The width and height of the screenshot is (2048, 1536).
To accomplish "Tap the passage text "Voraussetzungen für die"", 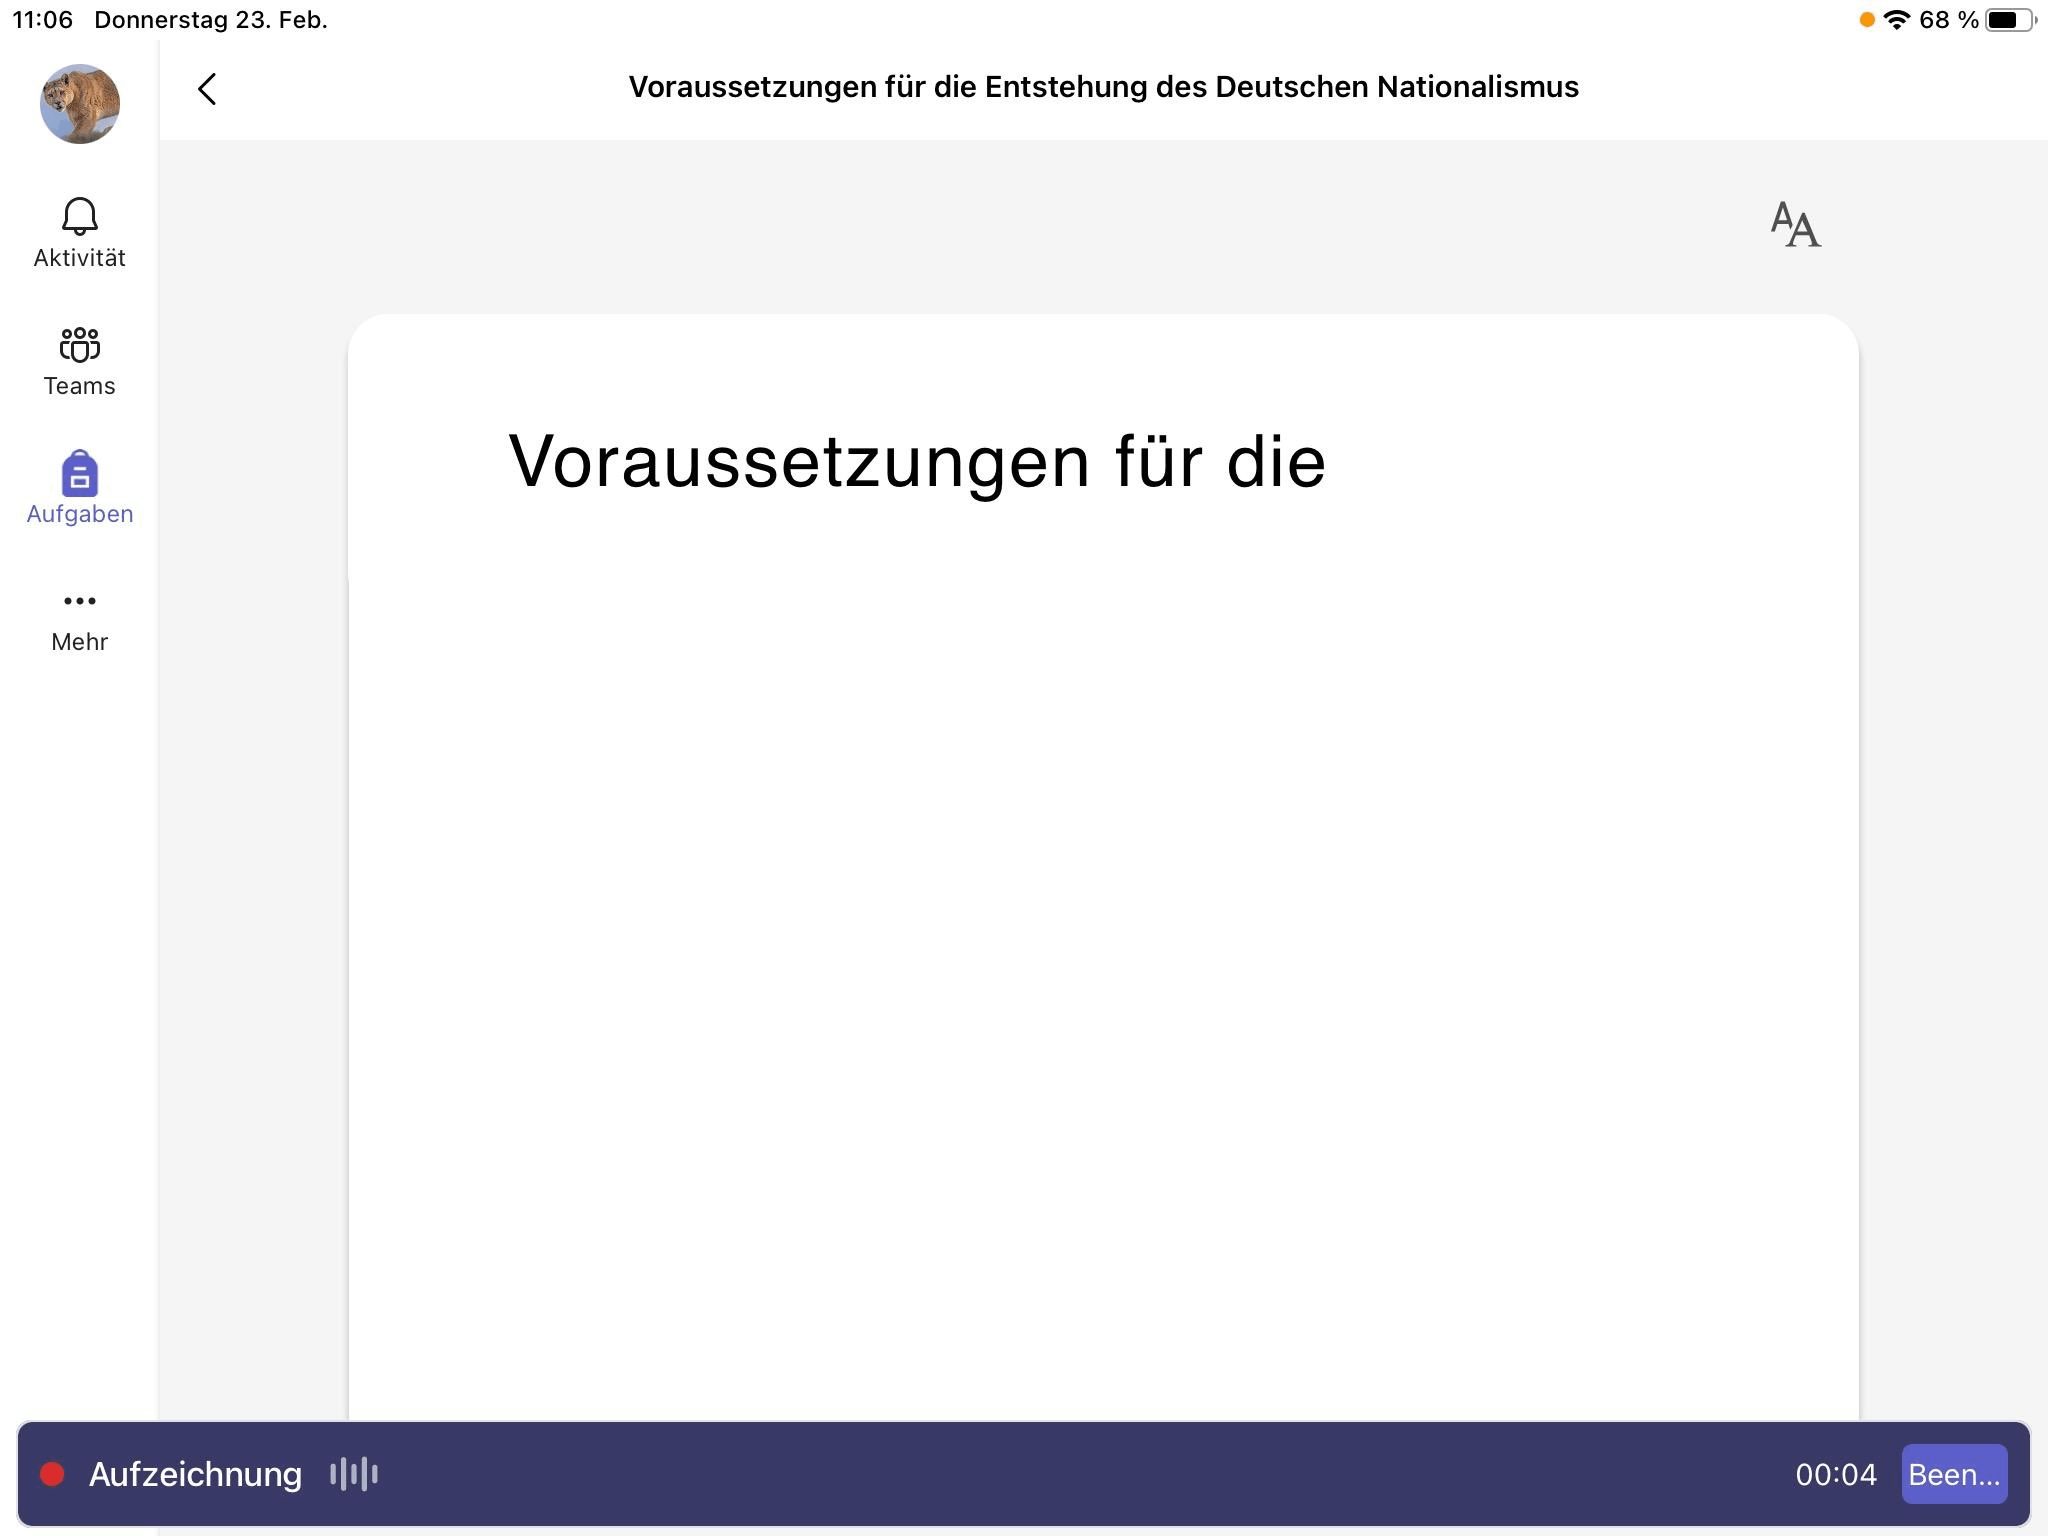I will pyautogui.click(x=917, y=462).
